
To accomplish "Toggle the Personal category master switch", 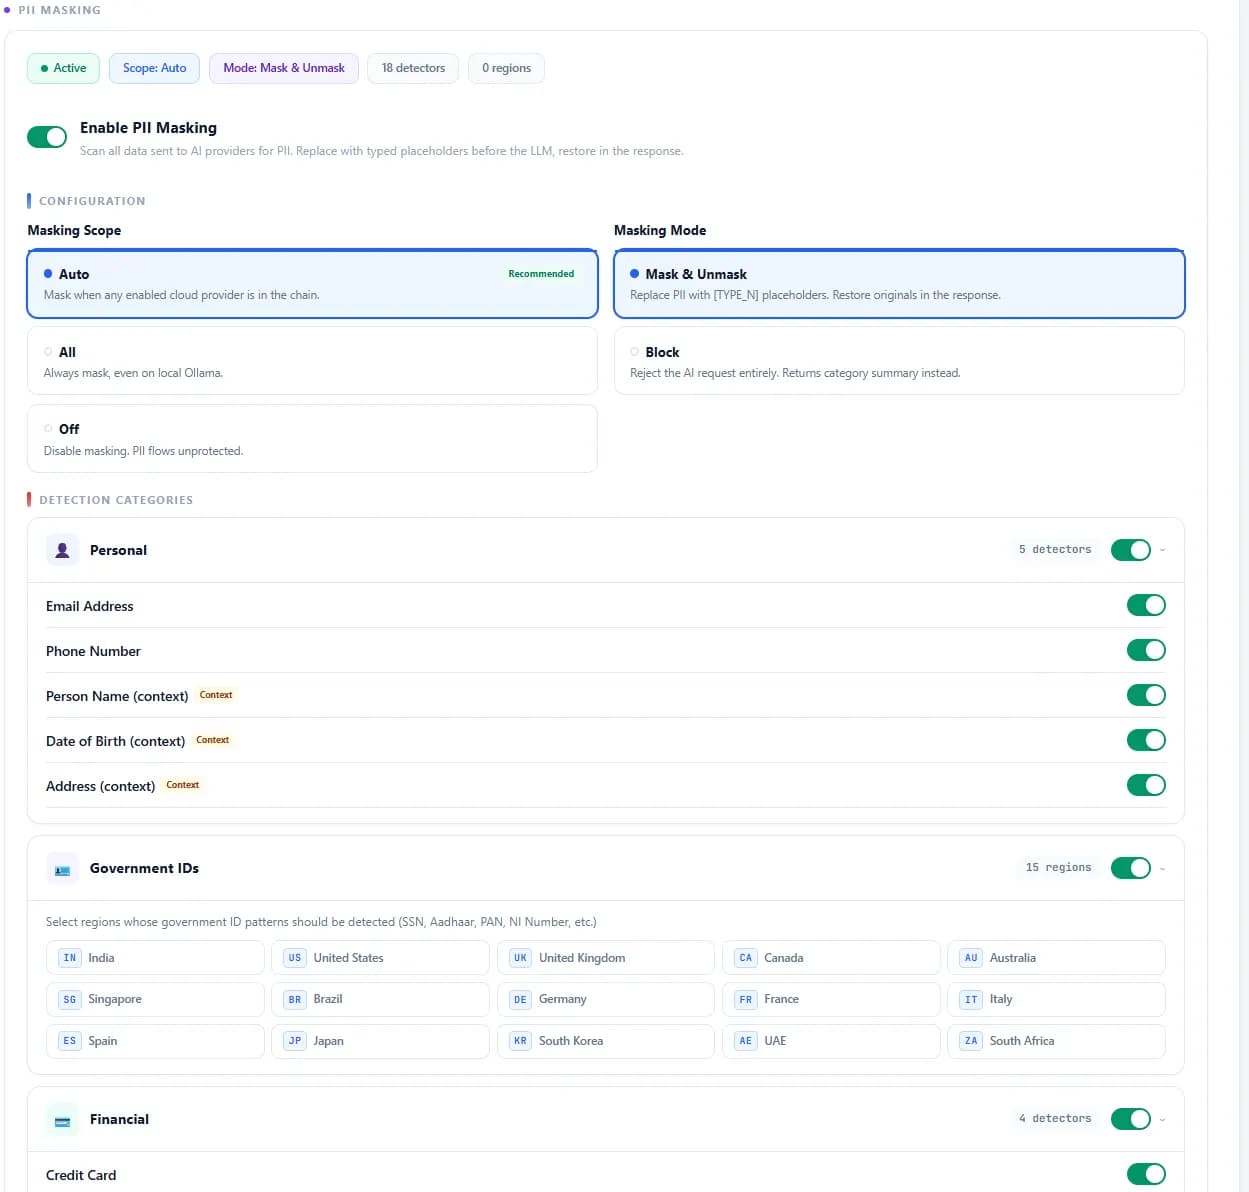I will point(1131,550).
